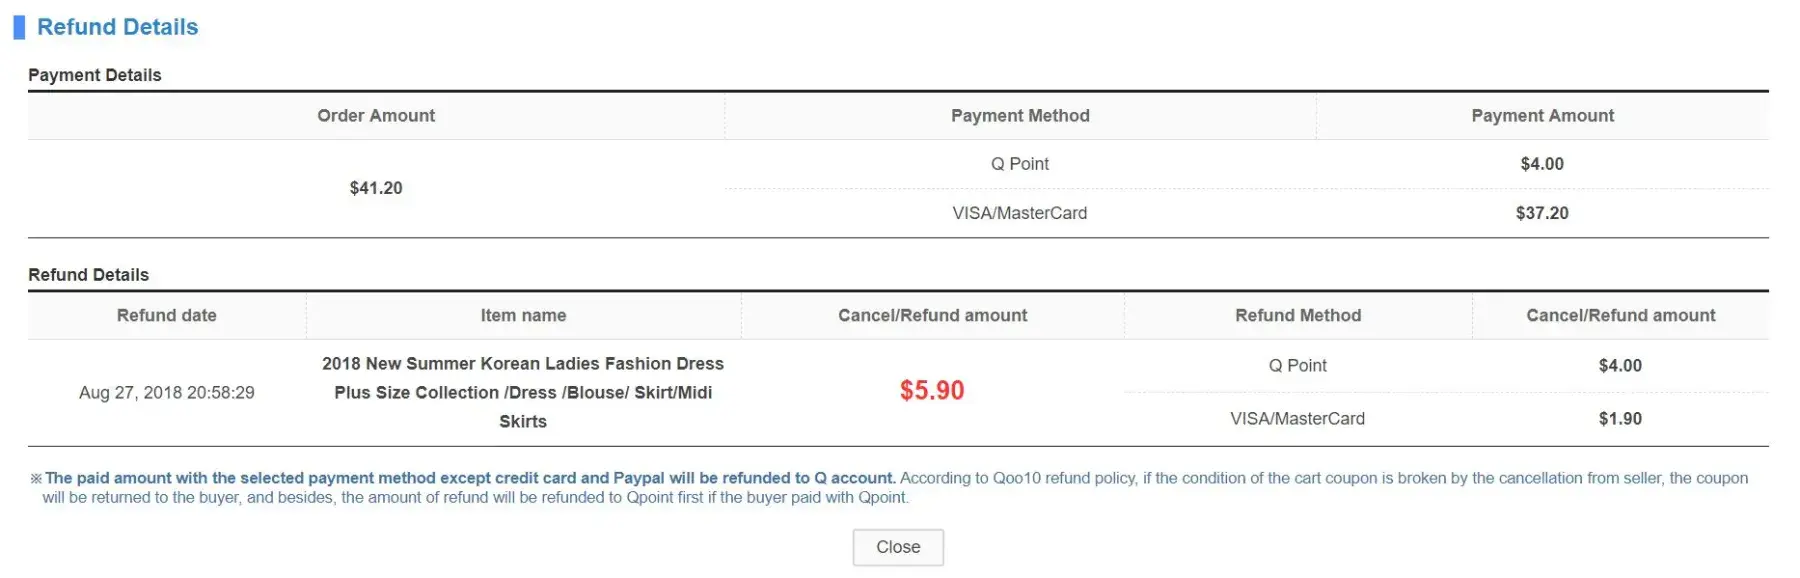Click the blue Refund Details page title
Viewport: 1800px width, 578px height.
tap(117, 27)
